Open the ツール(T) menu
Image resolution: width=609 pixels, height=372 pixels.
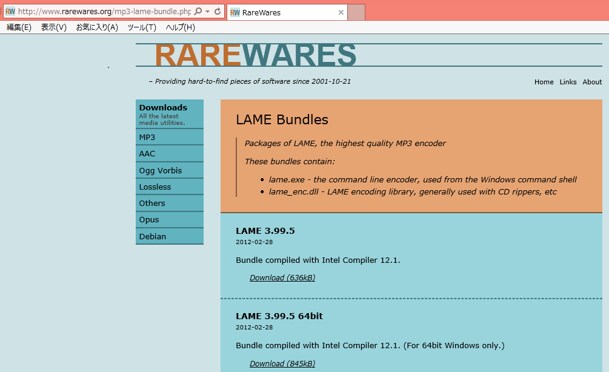pyautogui.click(x=142, y=27)
